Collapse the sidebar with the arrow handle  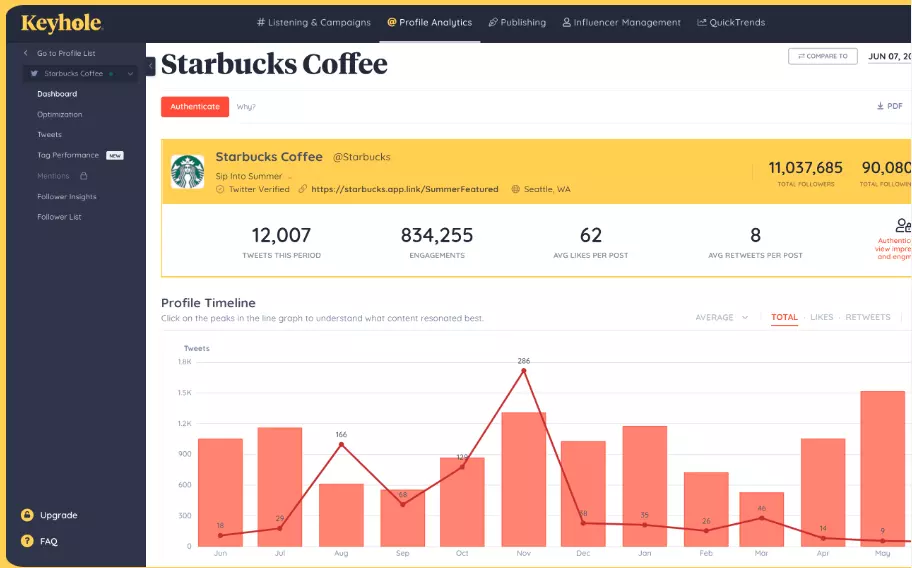click(x=151, y=66)
